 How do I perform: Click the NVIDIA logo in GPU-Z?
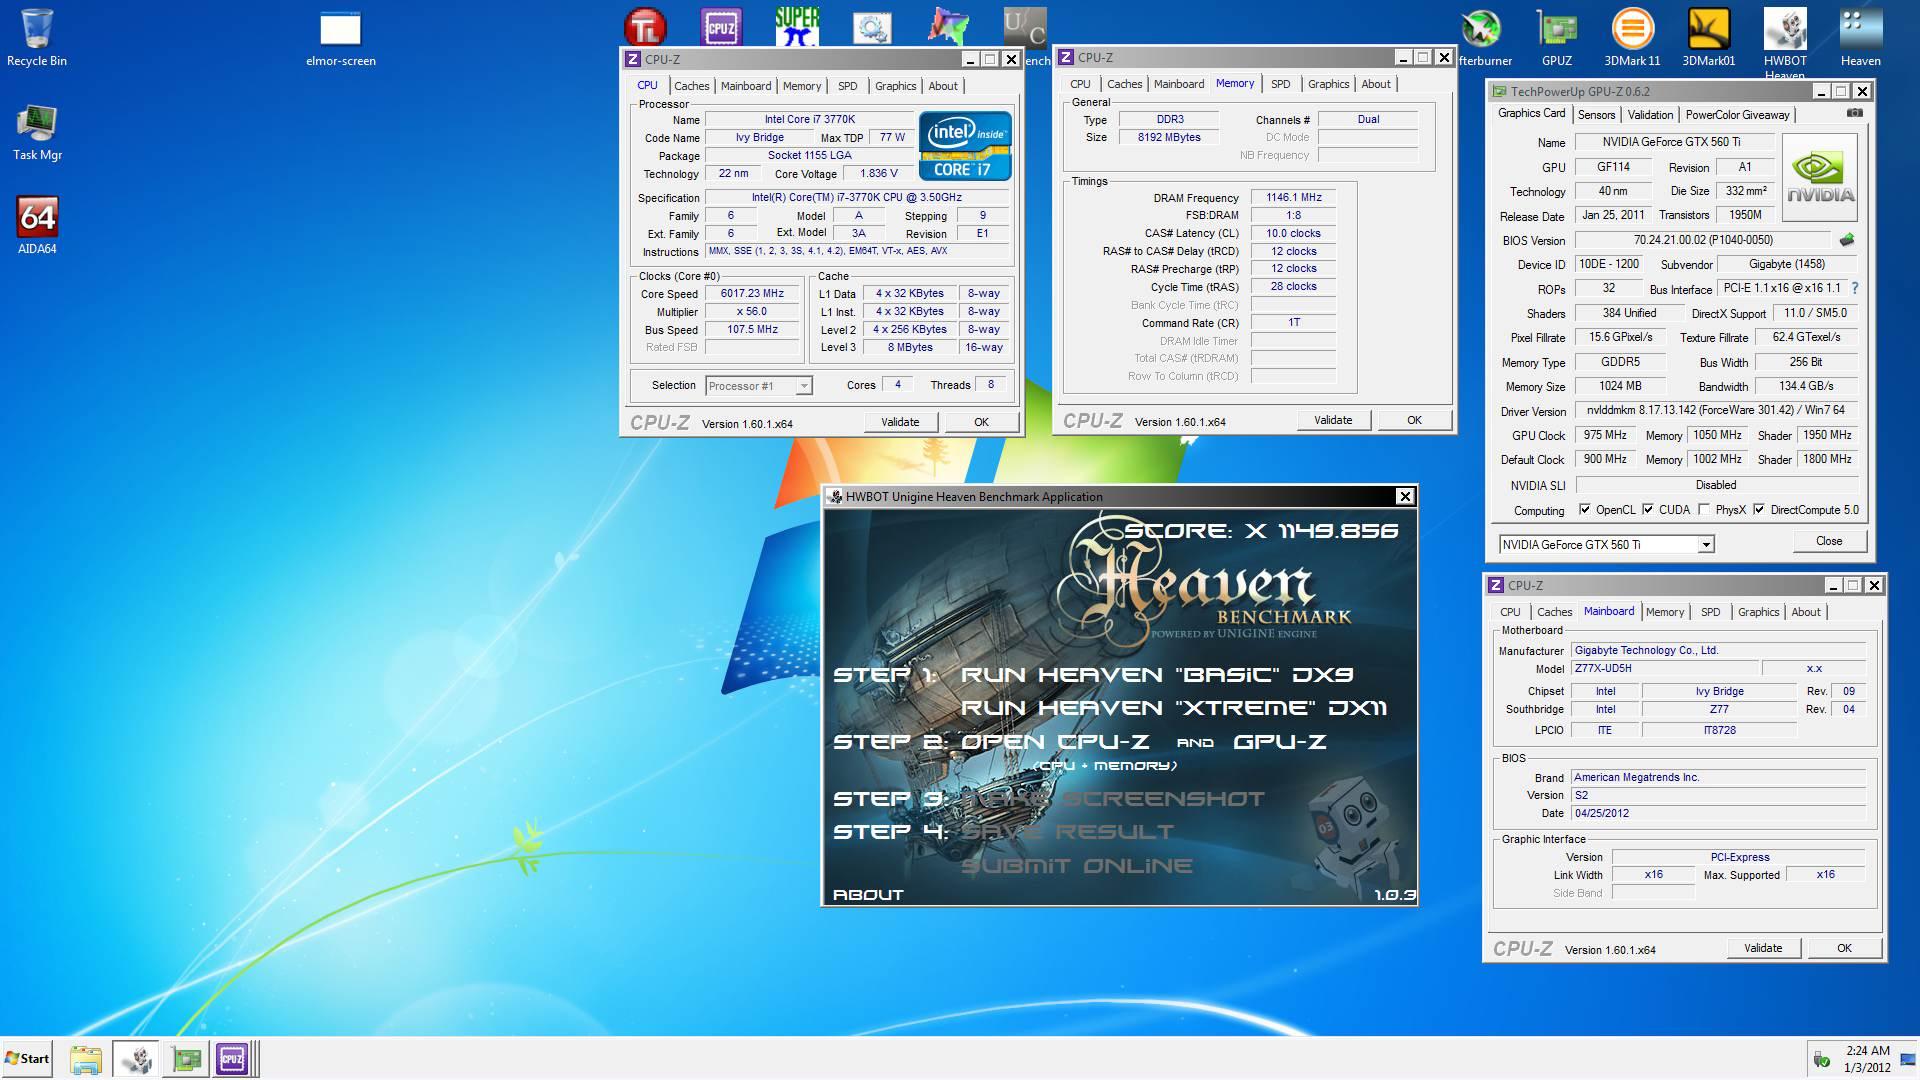coord(1820,178)
